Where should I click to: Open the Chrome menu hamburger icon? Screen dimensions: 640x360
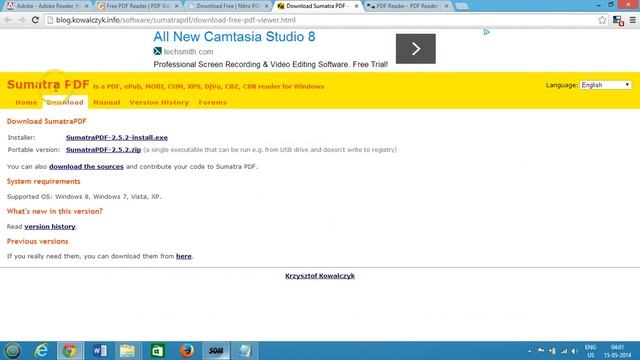tap(632, 20)
